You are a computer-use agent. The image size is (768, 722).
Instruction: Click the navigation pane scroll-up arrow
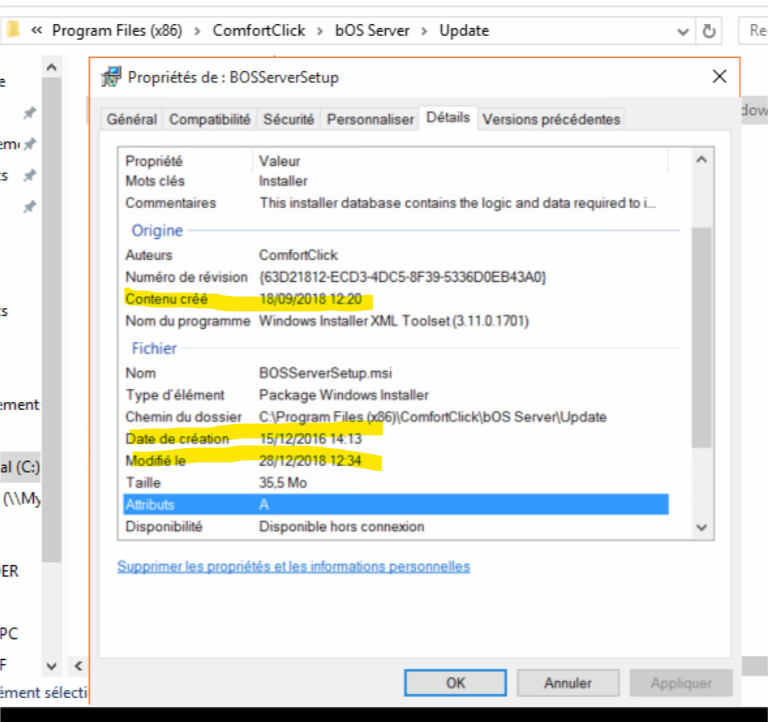click(x=51, y=66)
